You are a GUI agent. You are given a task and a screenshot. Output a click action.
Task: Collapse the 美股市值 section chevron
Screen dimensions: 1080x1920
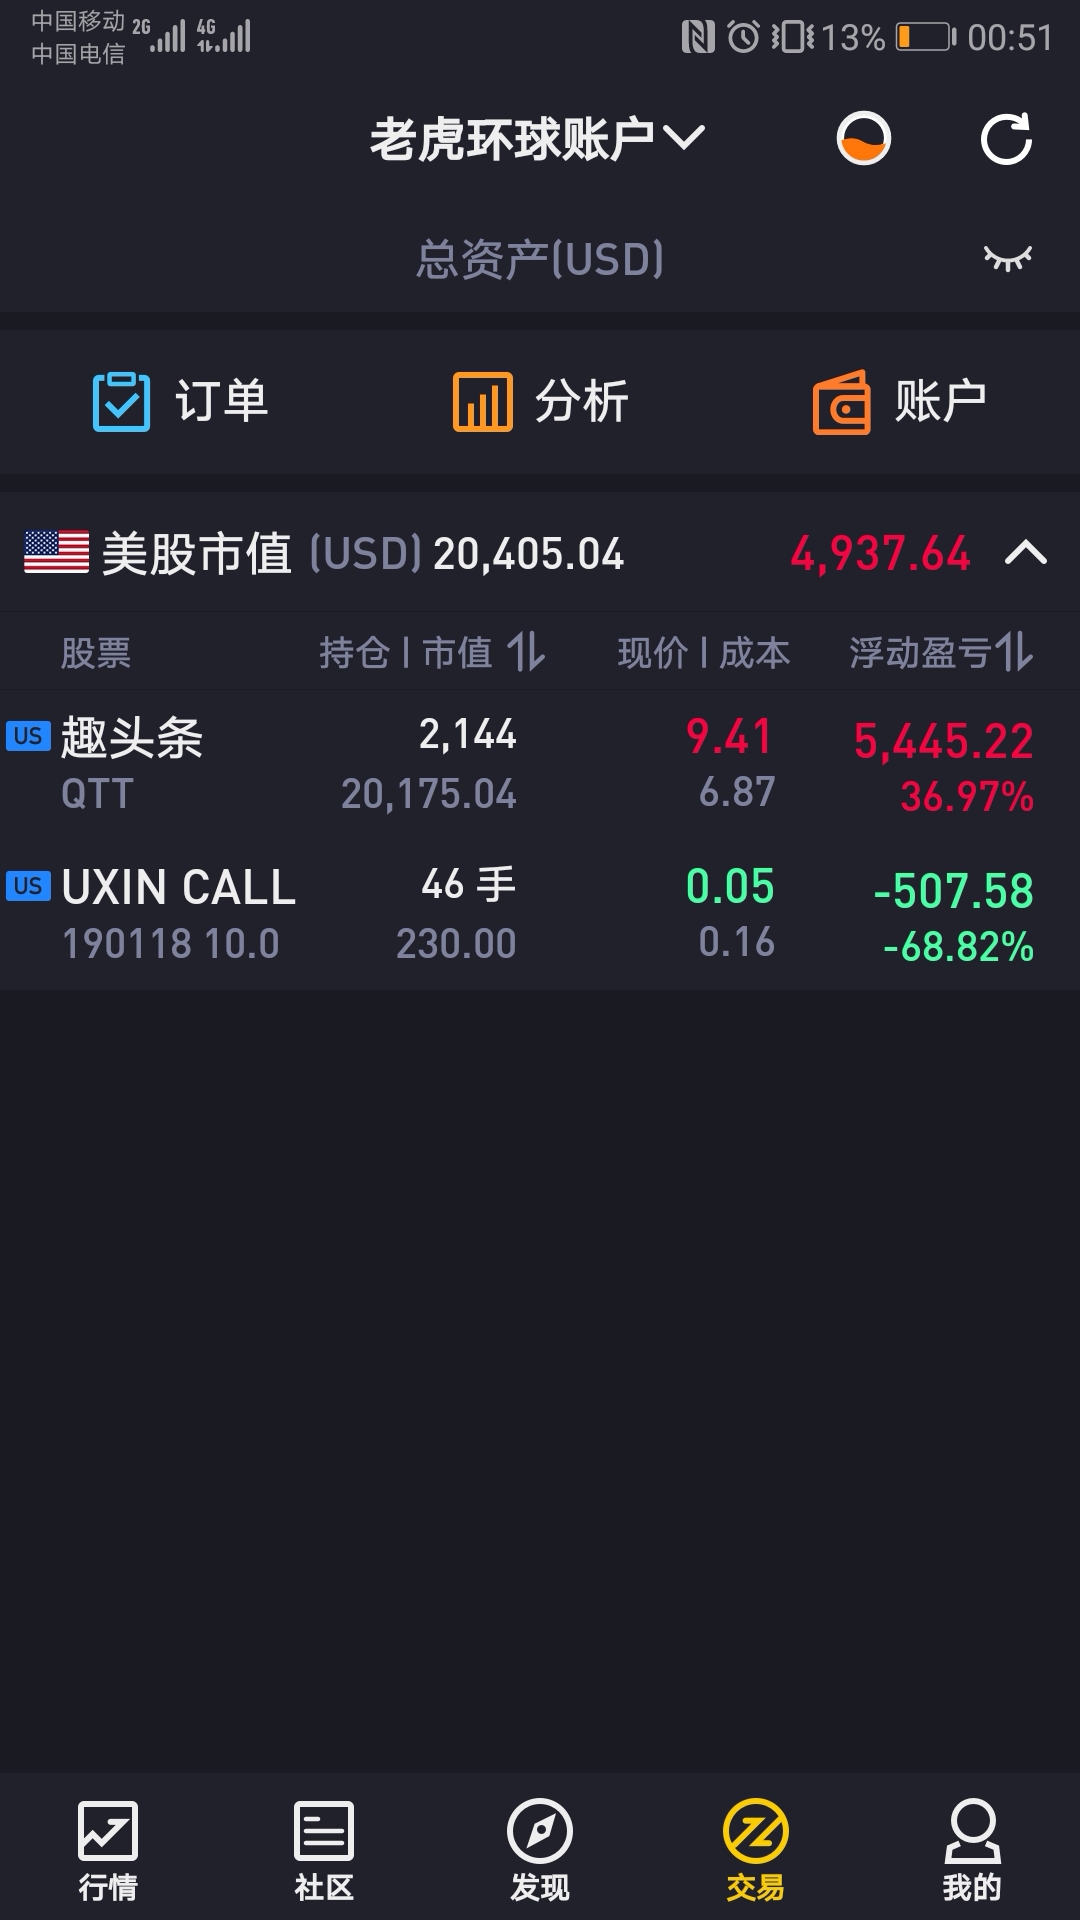pyautogui.click(x=1026, y=553)
